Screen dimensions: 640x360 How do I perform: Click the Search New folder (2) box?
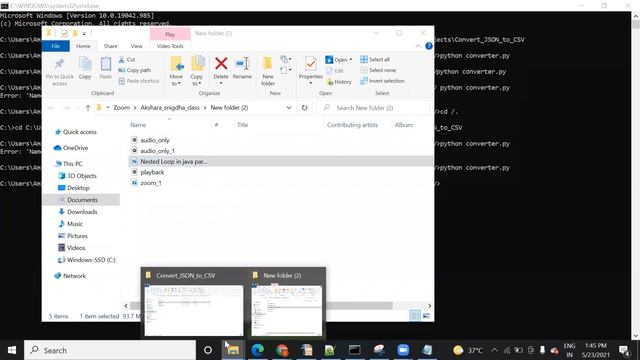pyautogui.click(x=373, y=108)
